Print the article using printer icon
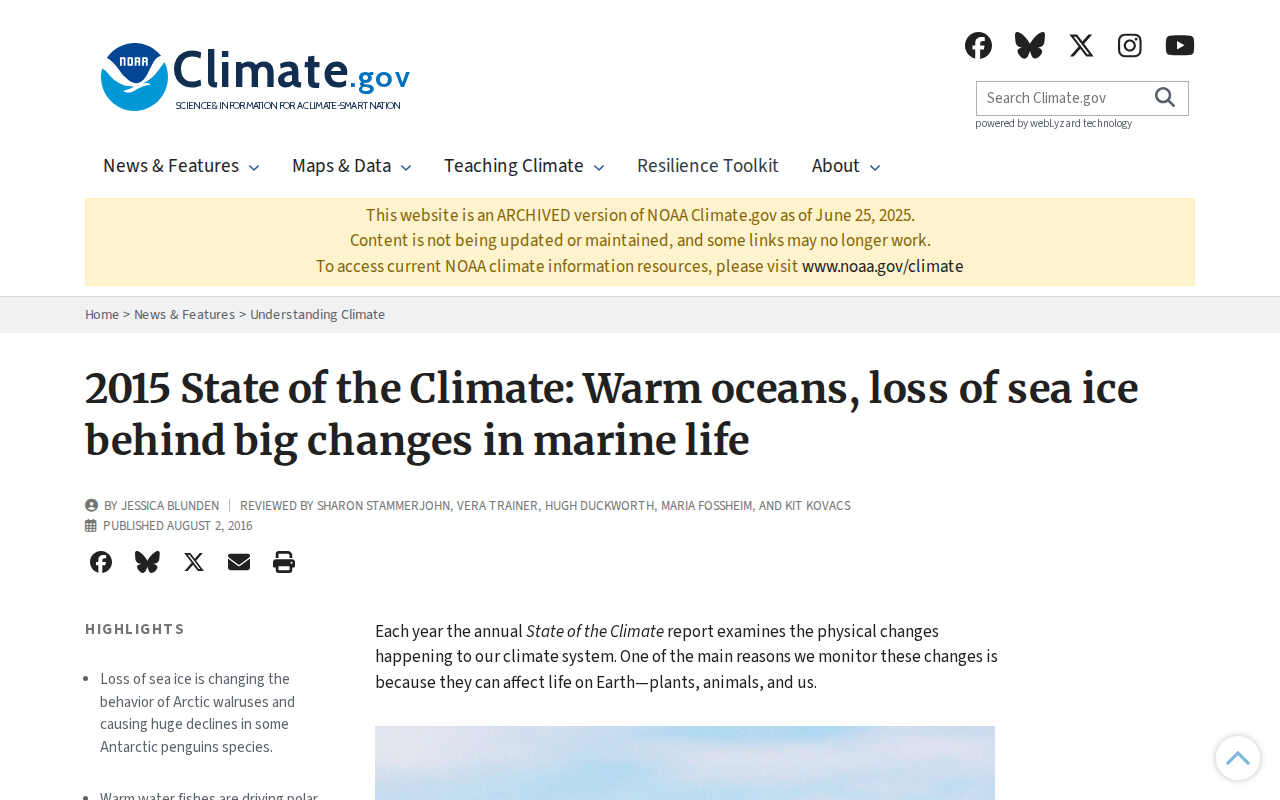 pos(284,562)
